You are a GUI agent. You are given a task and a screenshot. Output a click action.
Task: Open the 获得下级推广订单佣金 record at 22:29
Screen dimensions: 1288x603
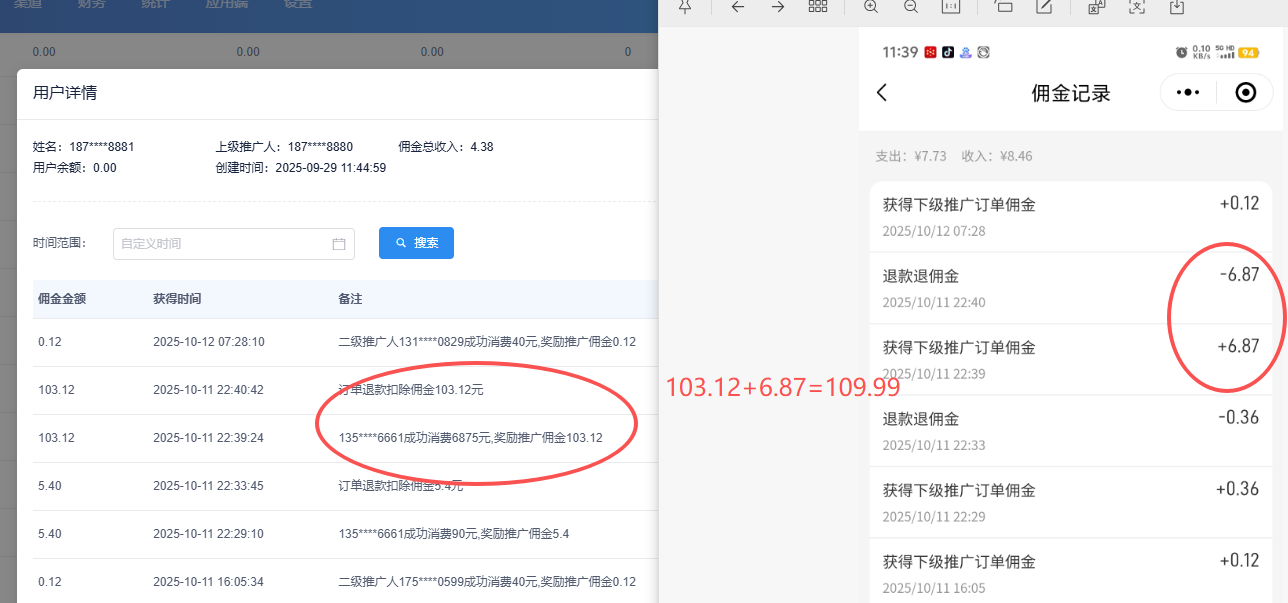pyautogui.click(x=1071, y=502)
